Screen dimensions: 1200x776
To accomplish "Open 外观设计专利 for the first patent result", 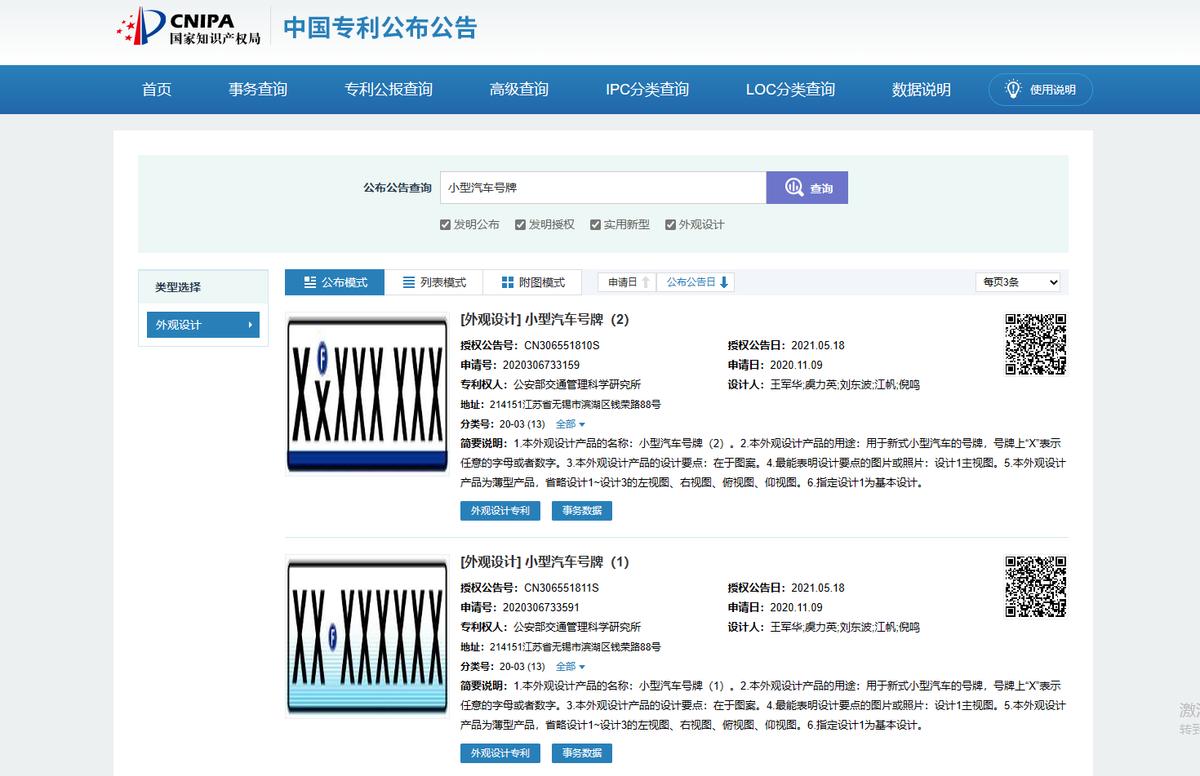I will 499,510.
